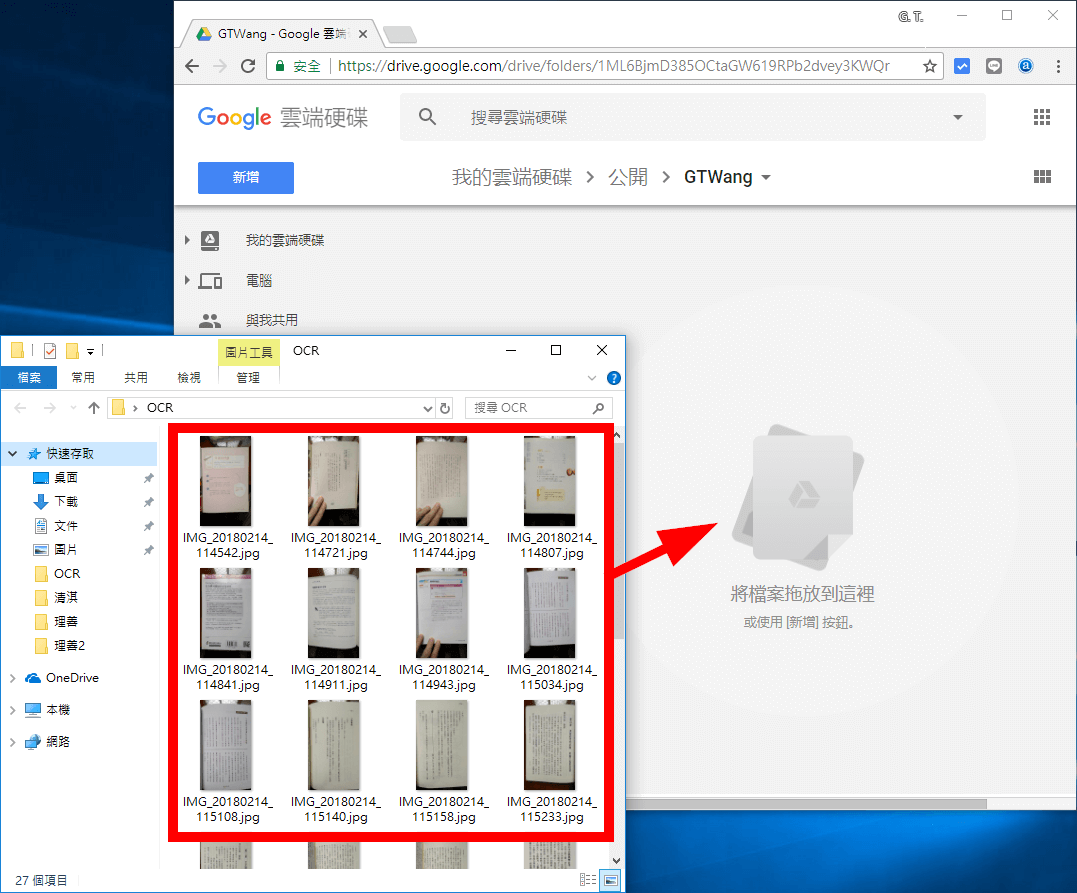Click the blue 新增 button in Google Drive
1077x893 pixels.
click(x=245, y=177)
